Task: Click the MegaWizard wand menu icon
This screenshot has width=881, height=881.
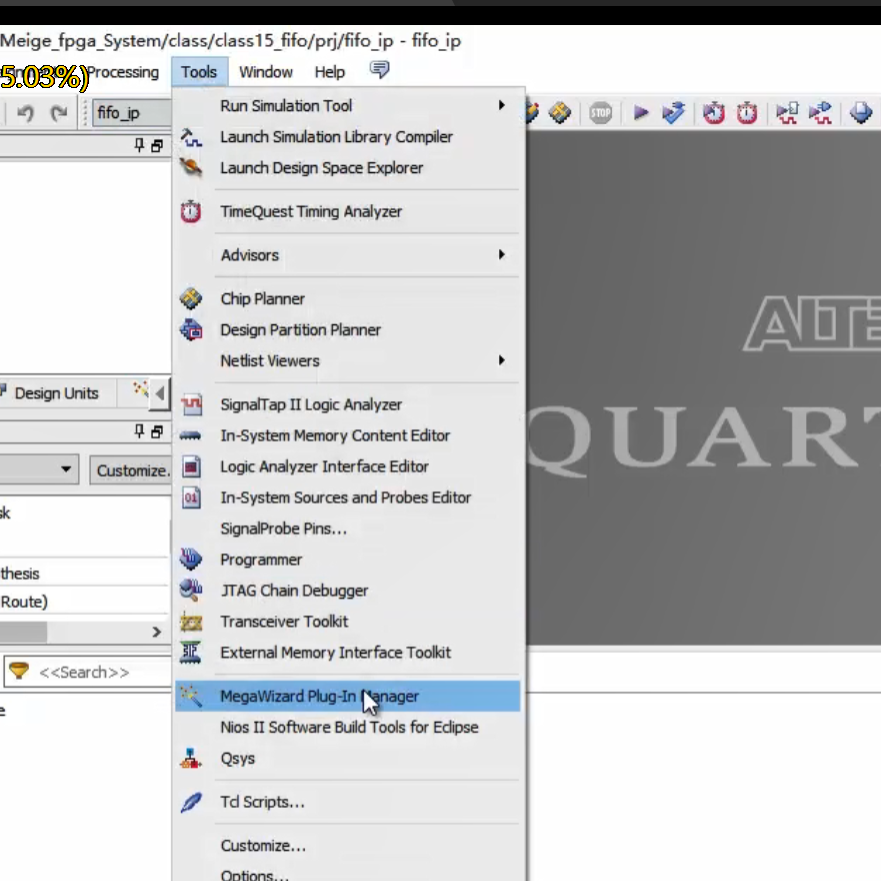Action: [x=190, y=696]
